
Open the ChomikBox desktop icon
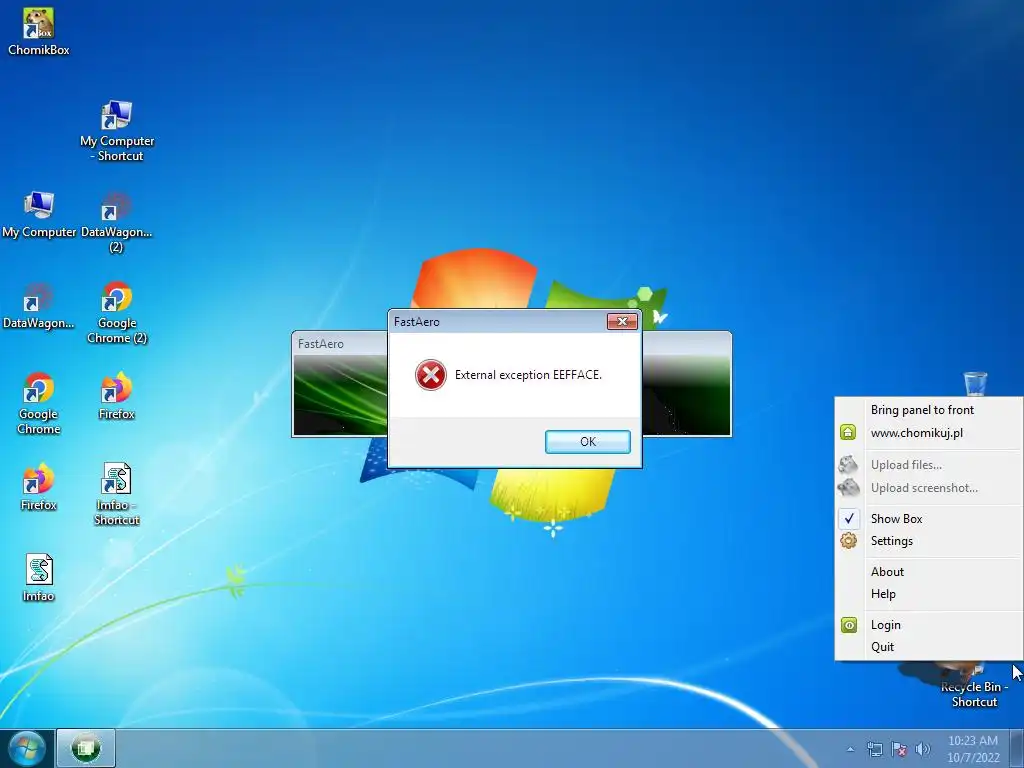tap(39, 31)
